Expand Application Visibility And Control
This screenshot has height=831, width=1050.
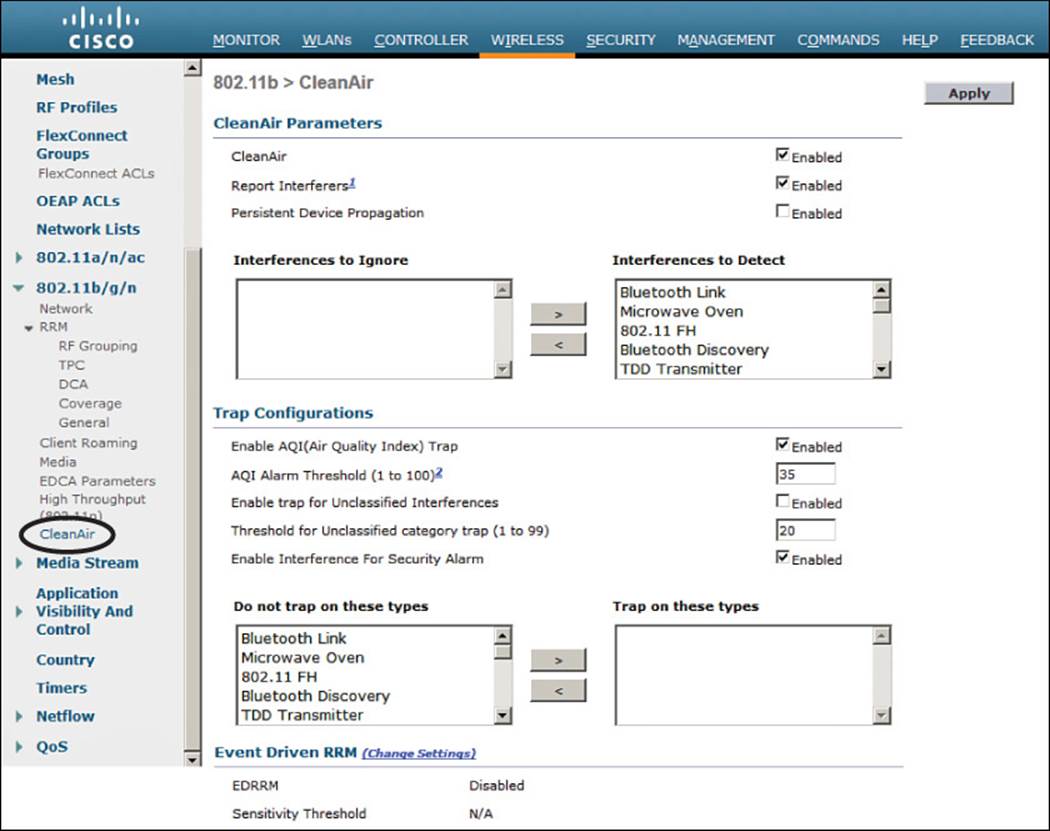[x=19, y=611]
